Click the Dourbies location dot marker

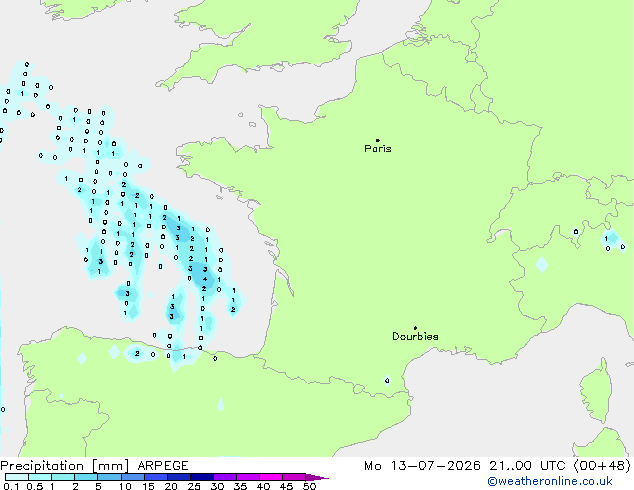[415, 328]
